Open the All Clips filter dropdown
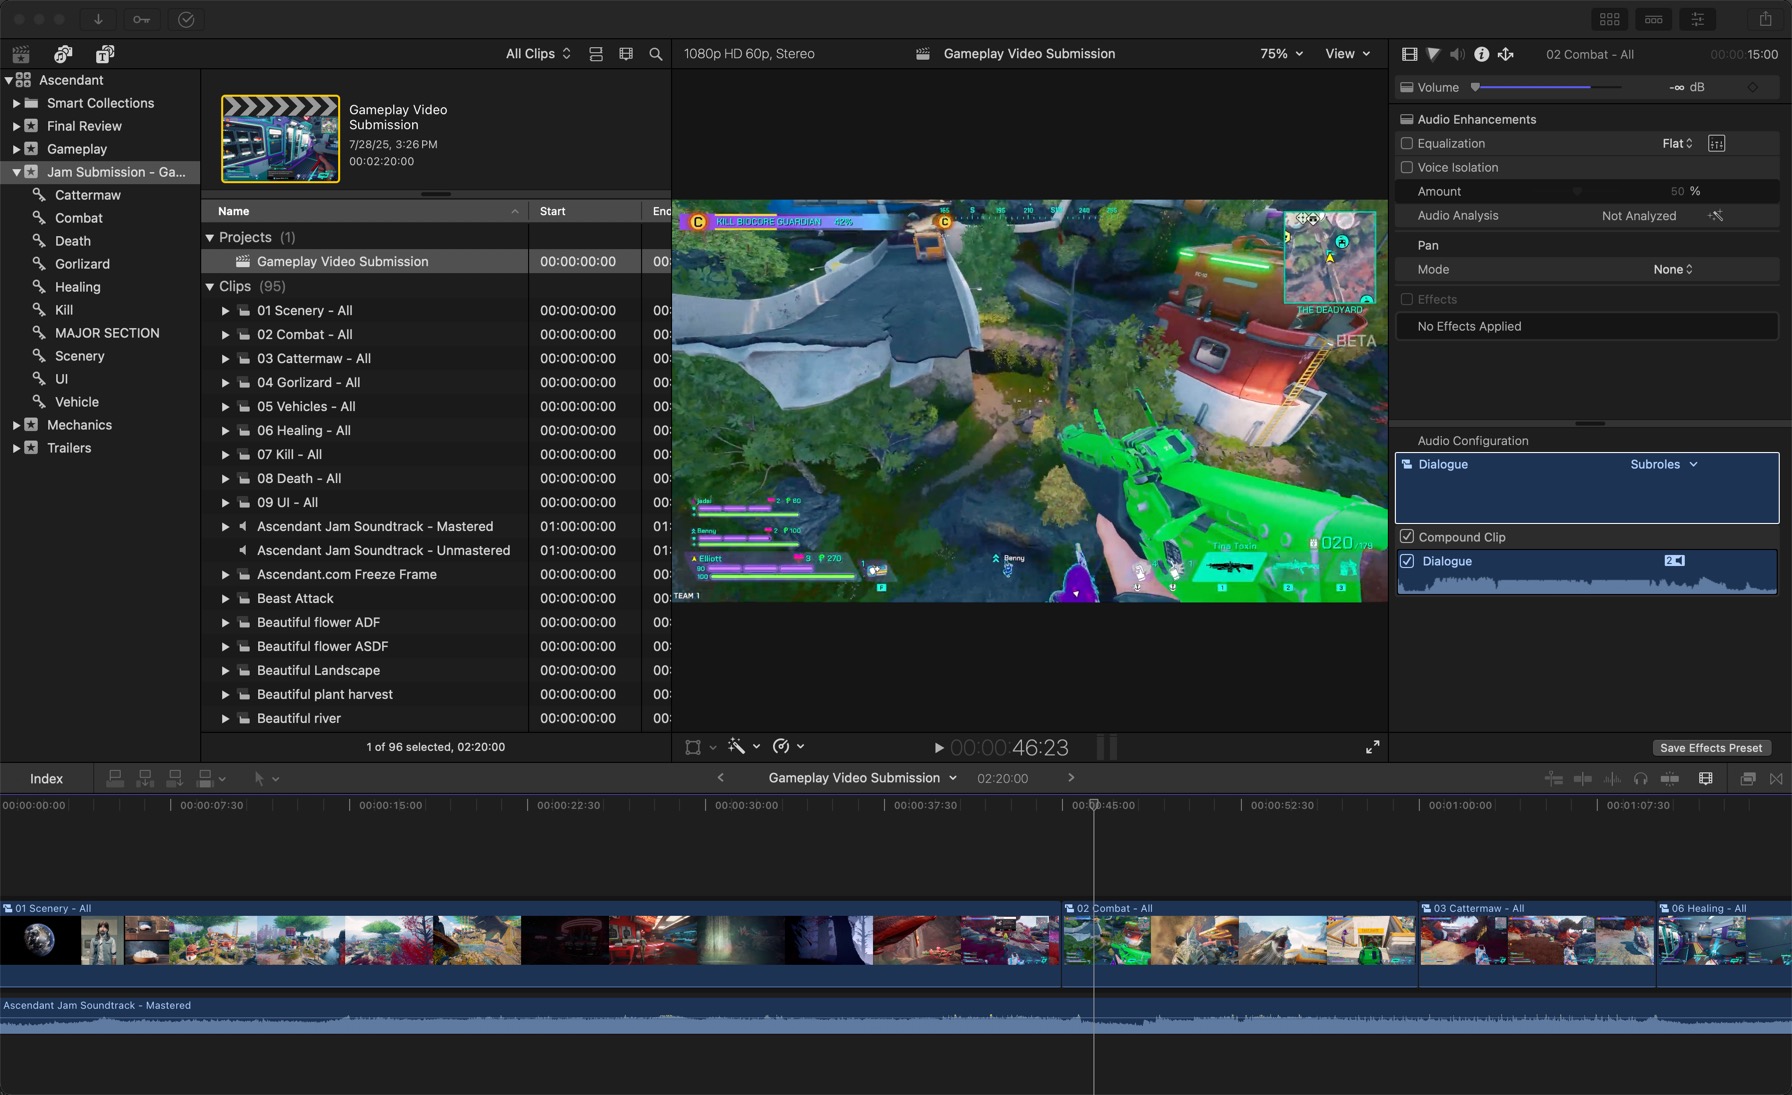Image resolution: width=1792 pixels, height=1095 pixels. point(538,54)
